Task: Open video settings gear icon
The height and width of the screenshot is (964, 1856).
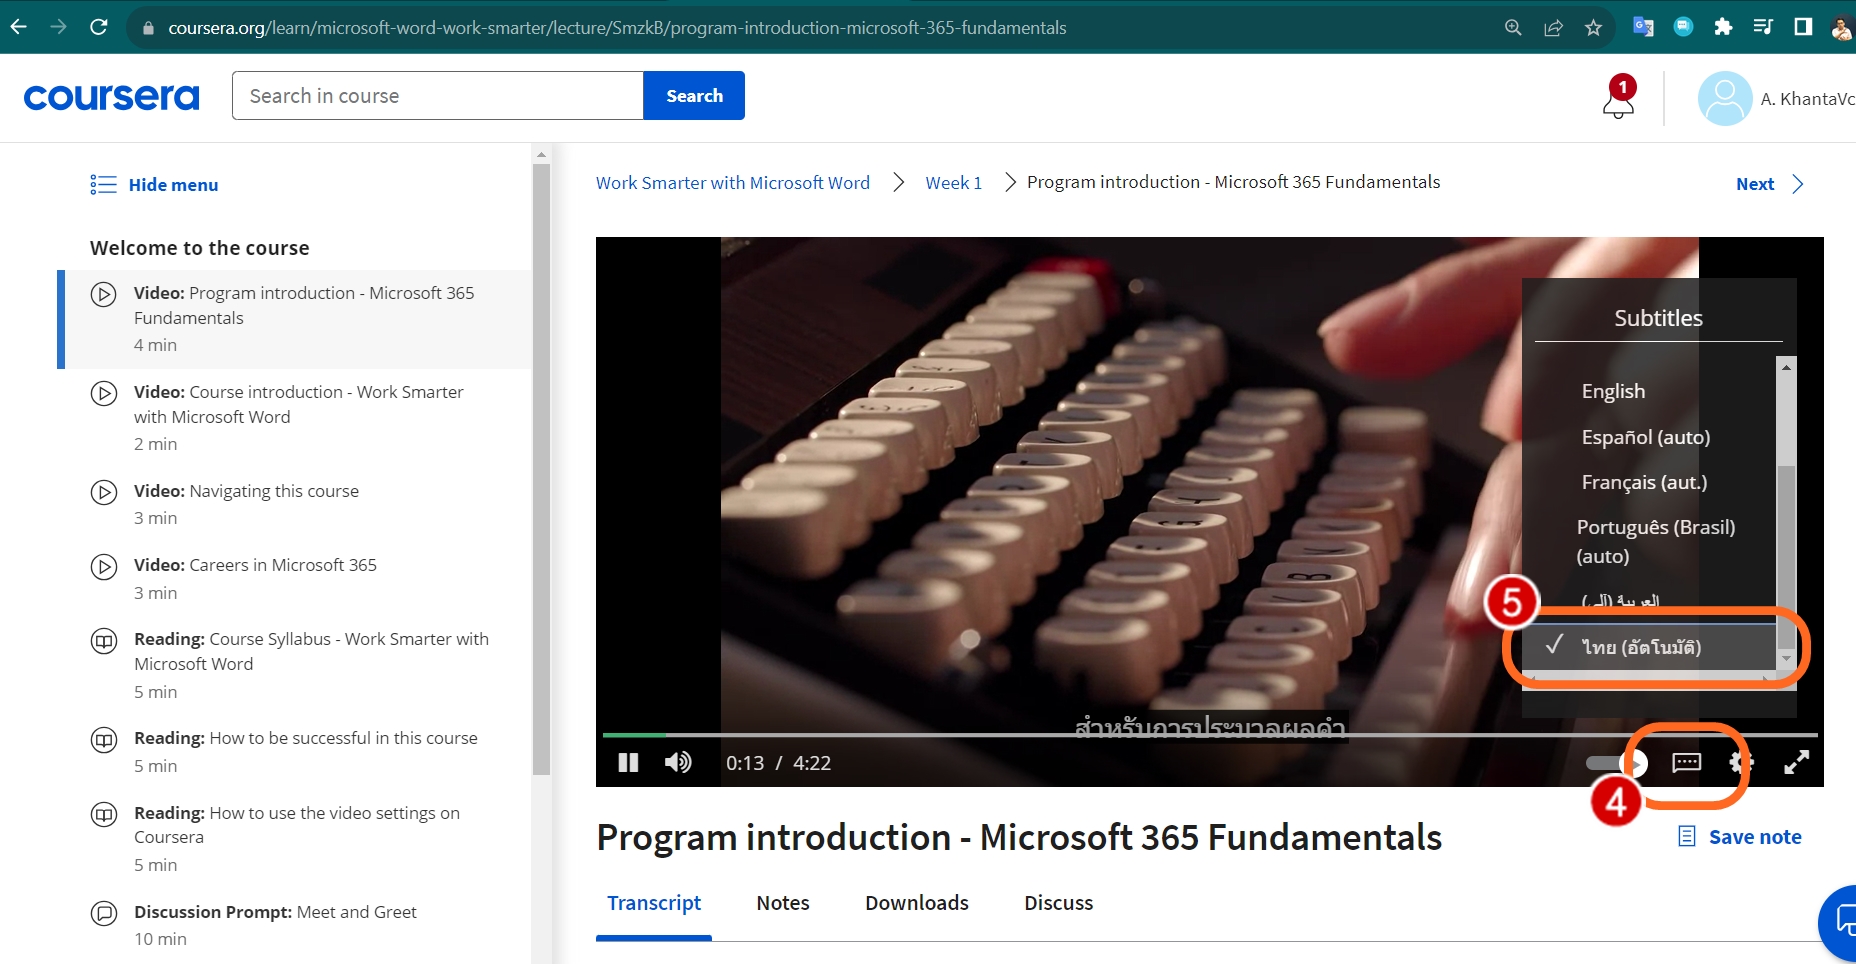Action: click(1741, 763)
